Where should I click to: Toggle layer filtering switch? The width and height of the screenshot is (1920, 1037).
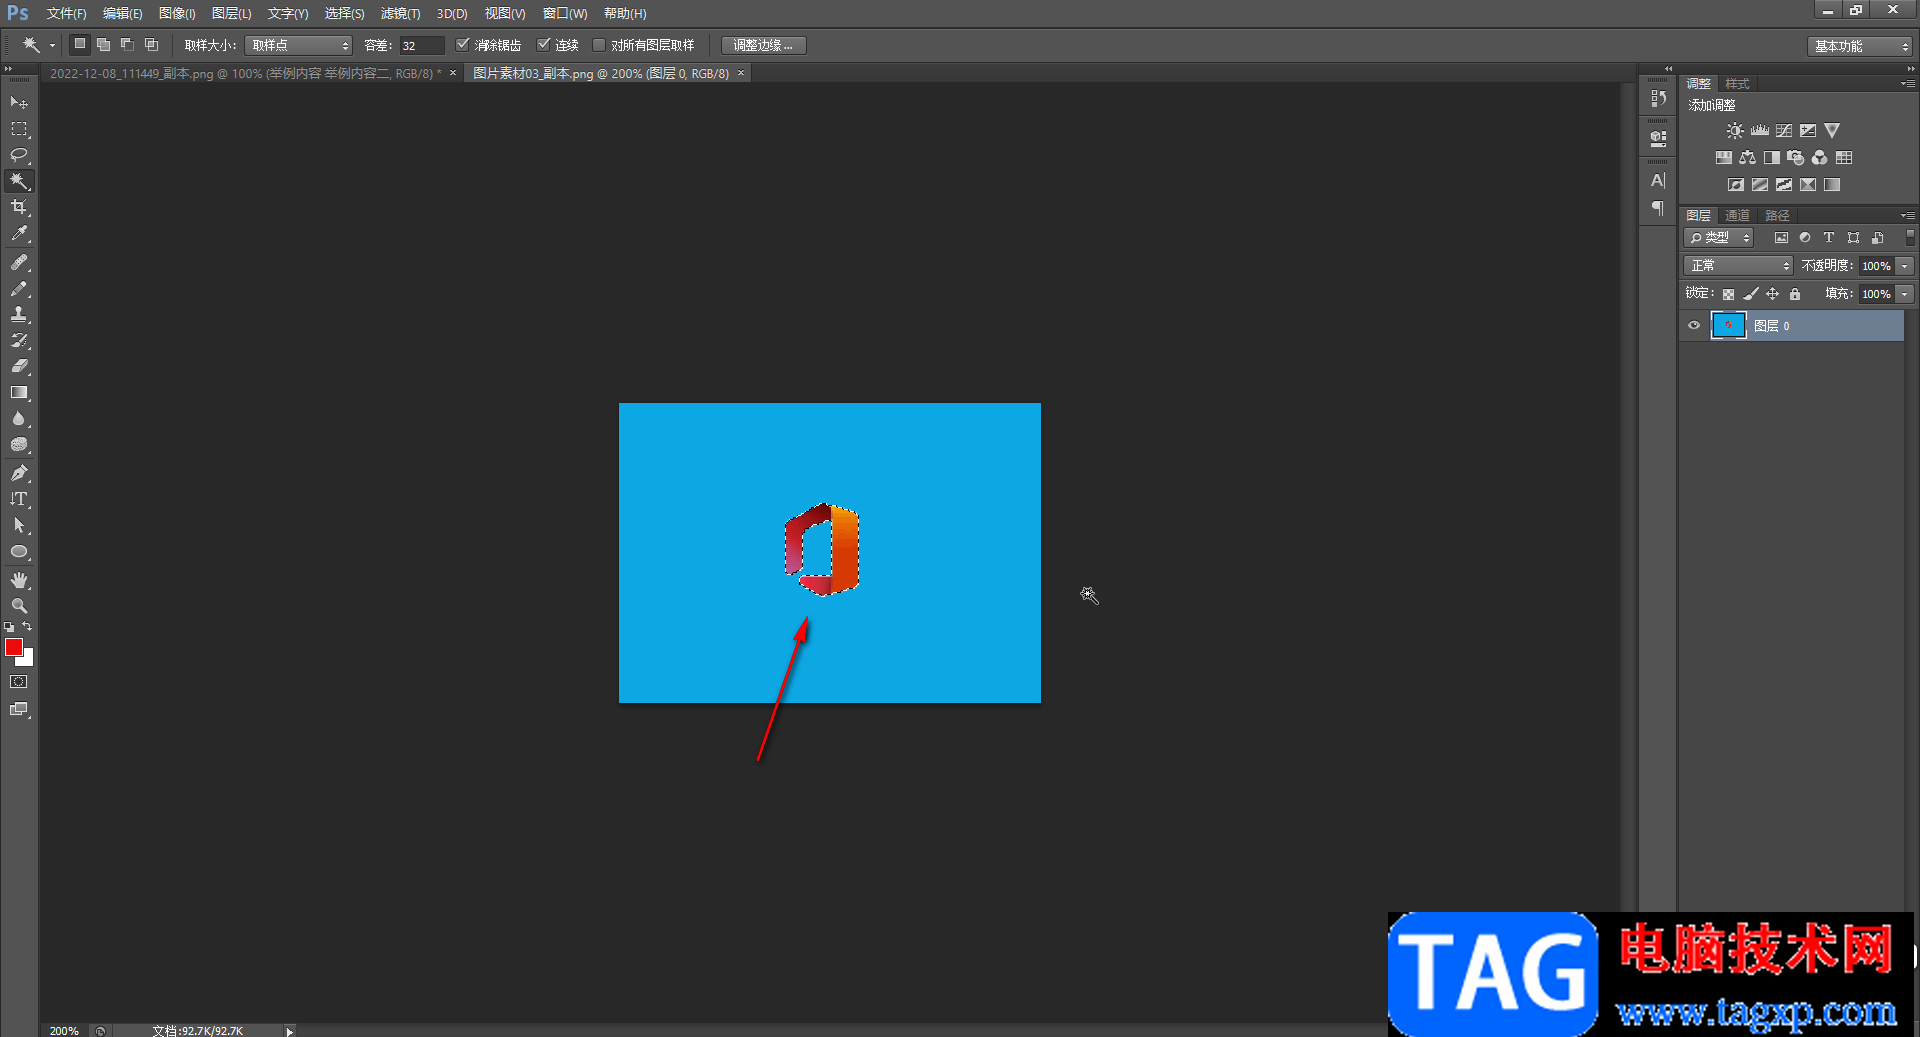tap(1909, 238)
